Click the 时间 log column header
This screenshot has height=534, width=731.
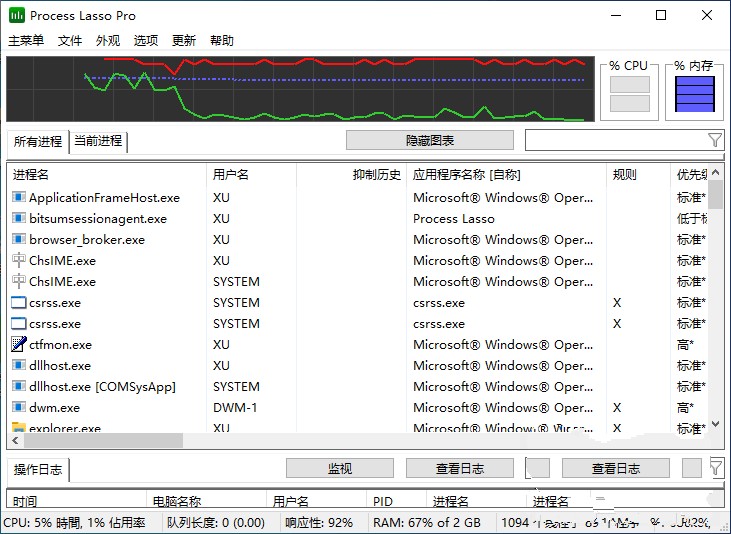point(76,501)
